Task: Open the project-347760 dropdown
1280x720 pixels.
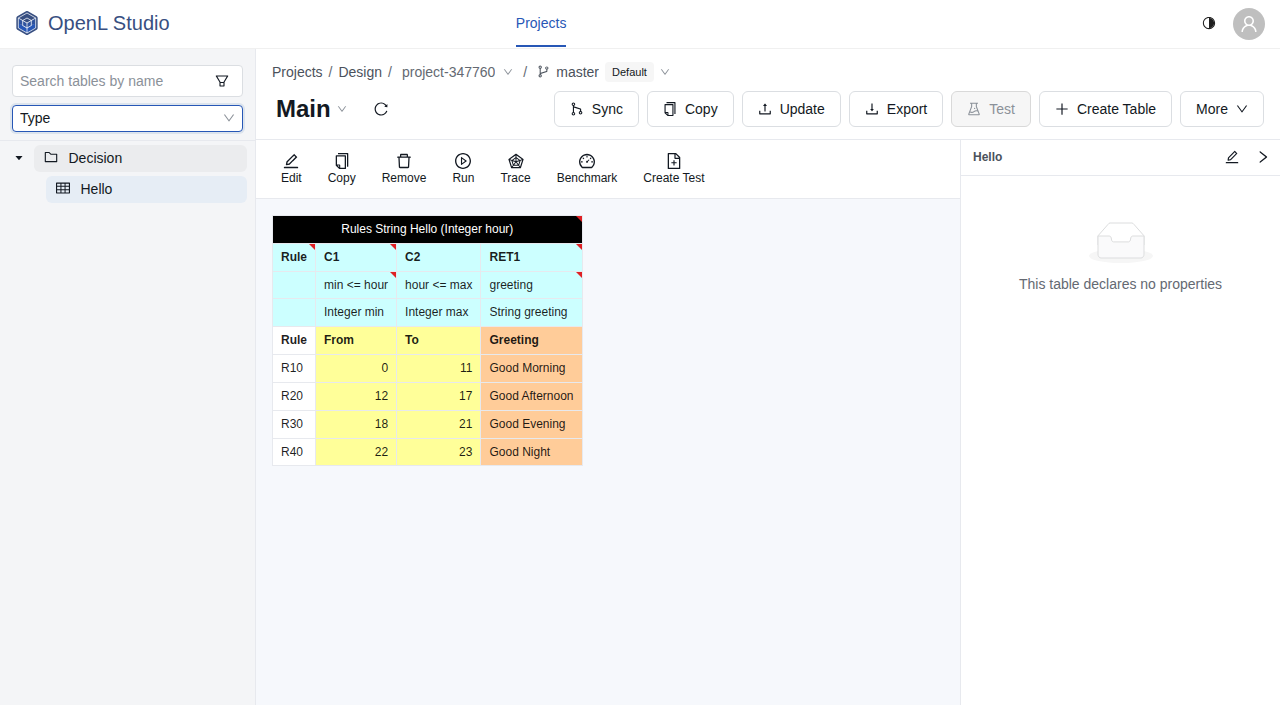Action: (x=508, y=72)
